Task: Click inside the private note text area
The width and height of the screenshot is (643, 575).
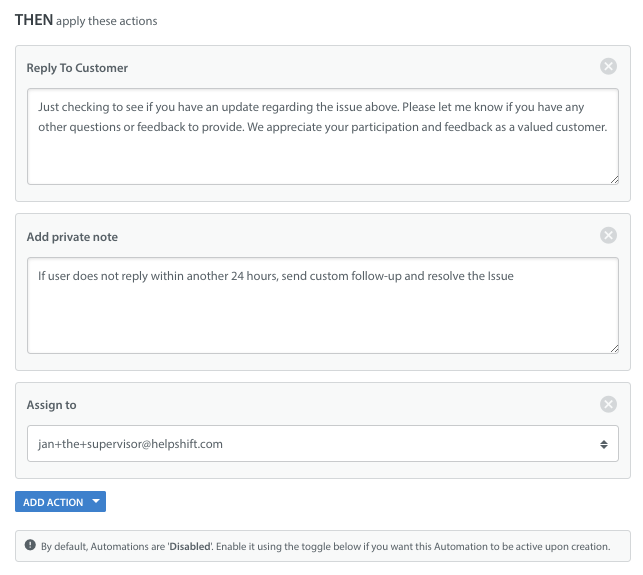Action: [x=322, y=315]
